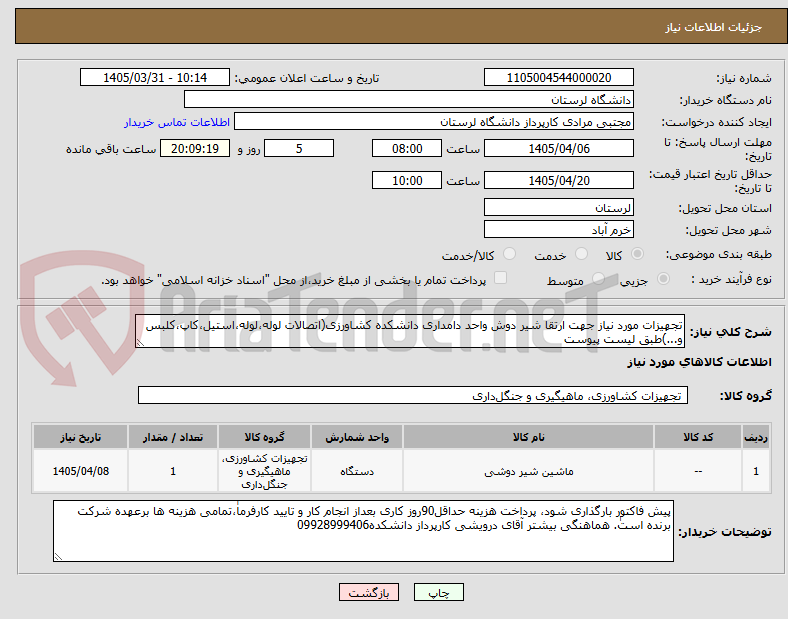Screen dimensions: 788x619
Task: Click the جزئیات اطلاعات نیاز page title
Action: point(714,27)
